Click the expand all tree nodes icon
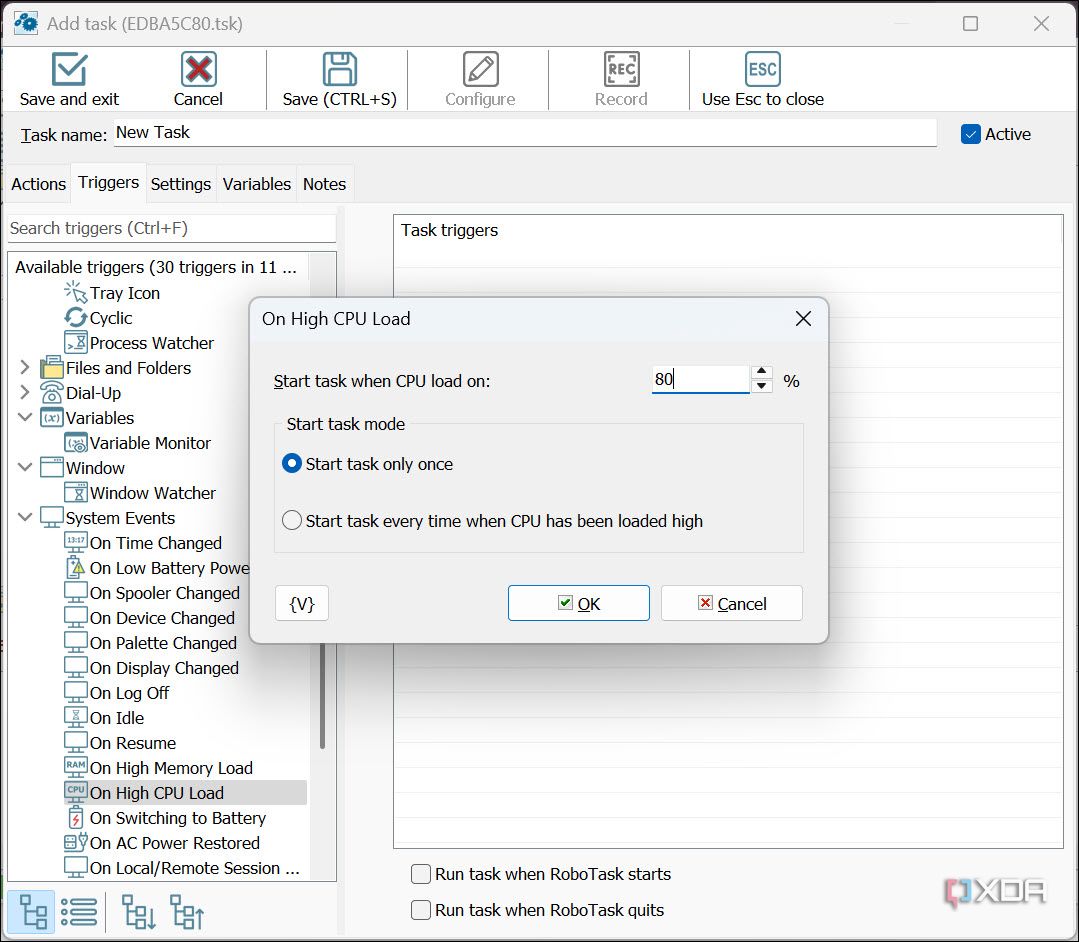 (138, 912)
